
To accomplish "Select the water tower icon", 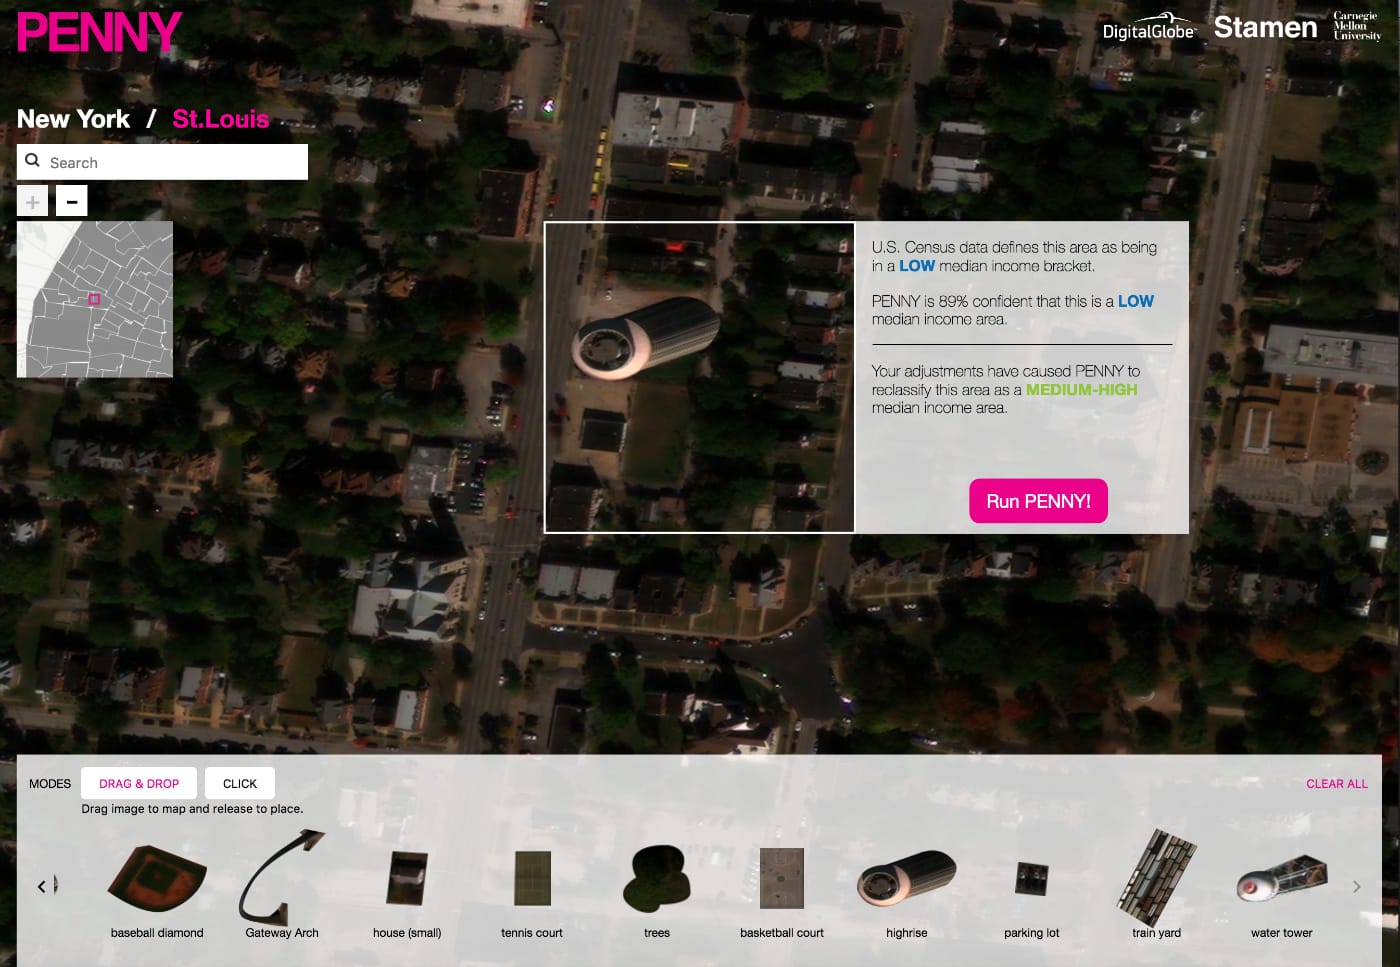I will click(1281, 878).
